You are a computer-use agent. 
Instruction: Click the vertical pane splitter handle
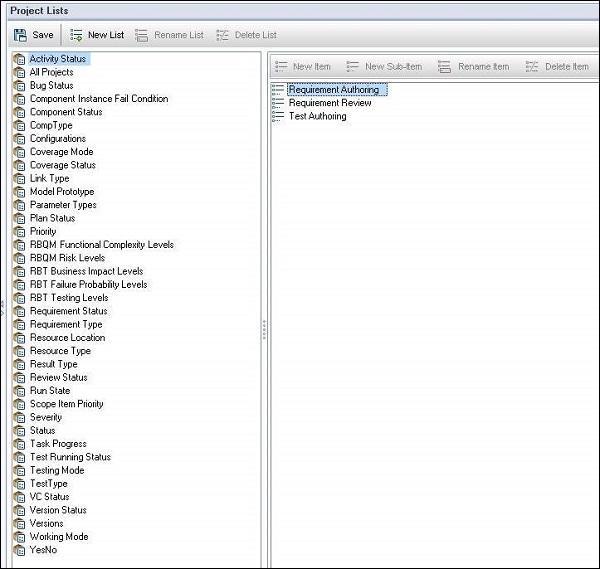(x=264, y=328)
